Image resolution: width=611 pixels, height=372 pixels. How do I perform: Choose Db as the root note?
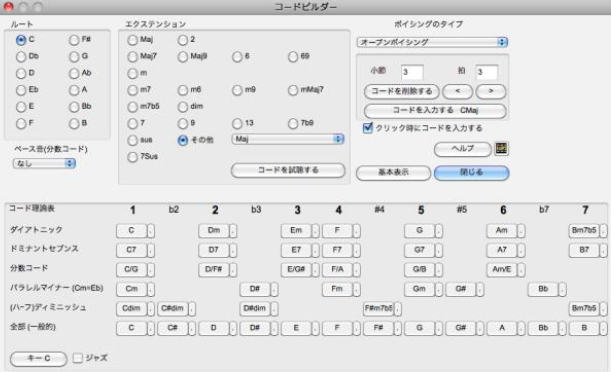[x=21, y=56]
